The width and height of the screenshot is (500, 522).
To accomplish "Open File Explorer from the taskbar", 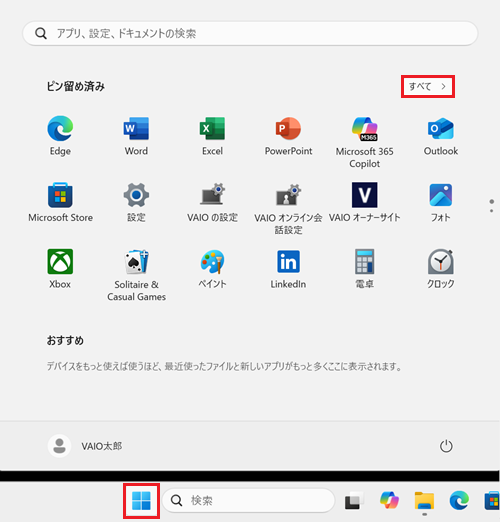I will pyautogui.click(x=424, y=501).
